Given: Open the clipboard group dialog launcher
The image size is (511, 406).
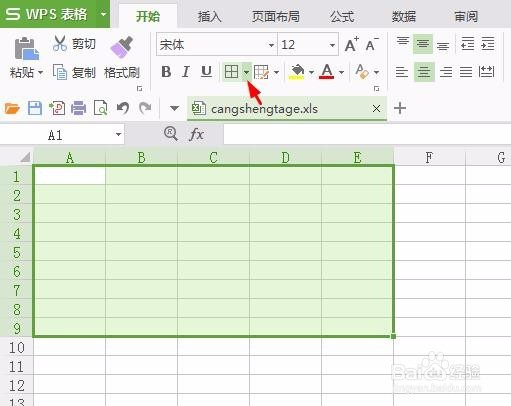Looking at the screenshot, I should click(140, 89).
